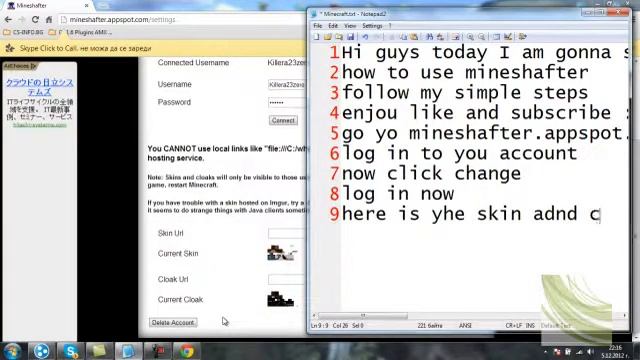640x360 pixels.
Task: Open the Edit menu in Notepad2
Action: tap(333, 26)
